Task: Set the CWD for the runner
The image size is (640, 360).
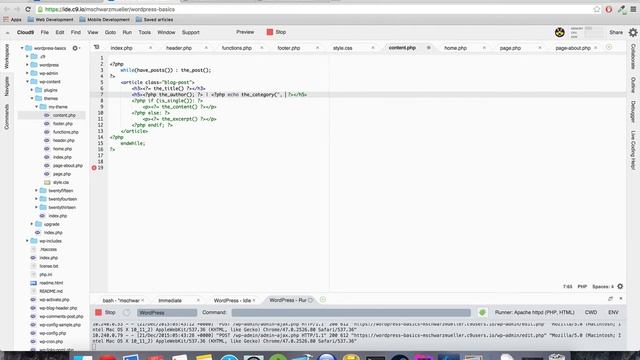Action: 591,313
